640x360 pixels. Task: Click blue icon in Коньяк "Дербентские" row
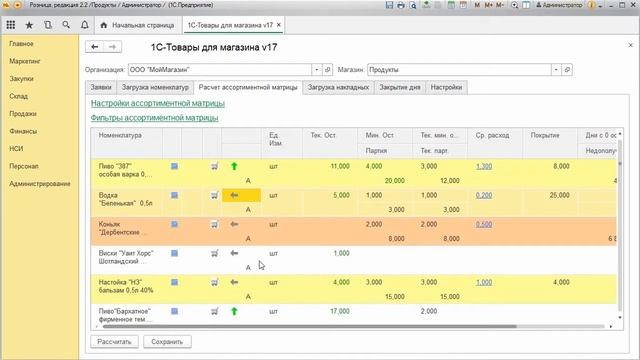click(174, 224)
